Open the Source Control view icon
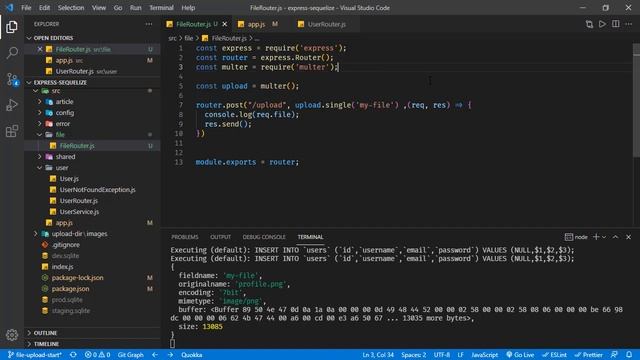Viewport: 640px width, 360px height. click(x=12, y=79)
